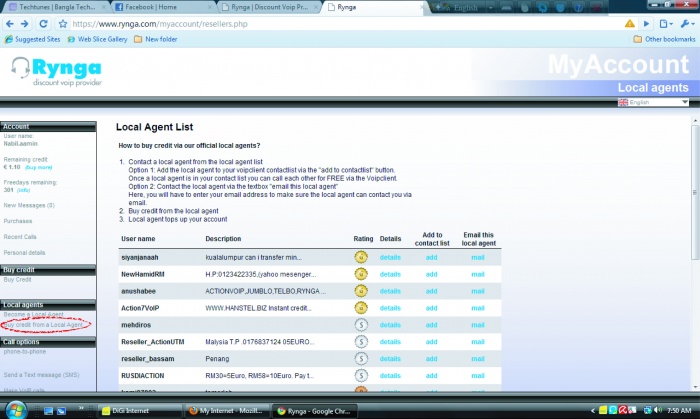Click the Rynga headset logo
Viewport: 700px width, 419px height.
(56, 71)
